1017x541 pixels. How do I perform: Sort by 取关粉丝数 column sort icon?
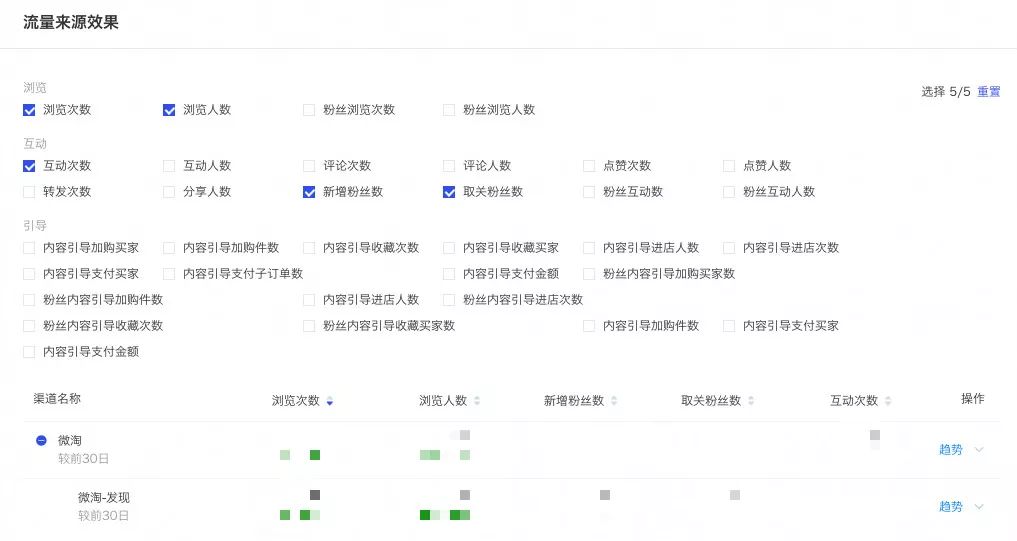coord(750,401)
